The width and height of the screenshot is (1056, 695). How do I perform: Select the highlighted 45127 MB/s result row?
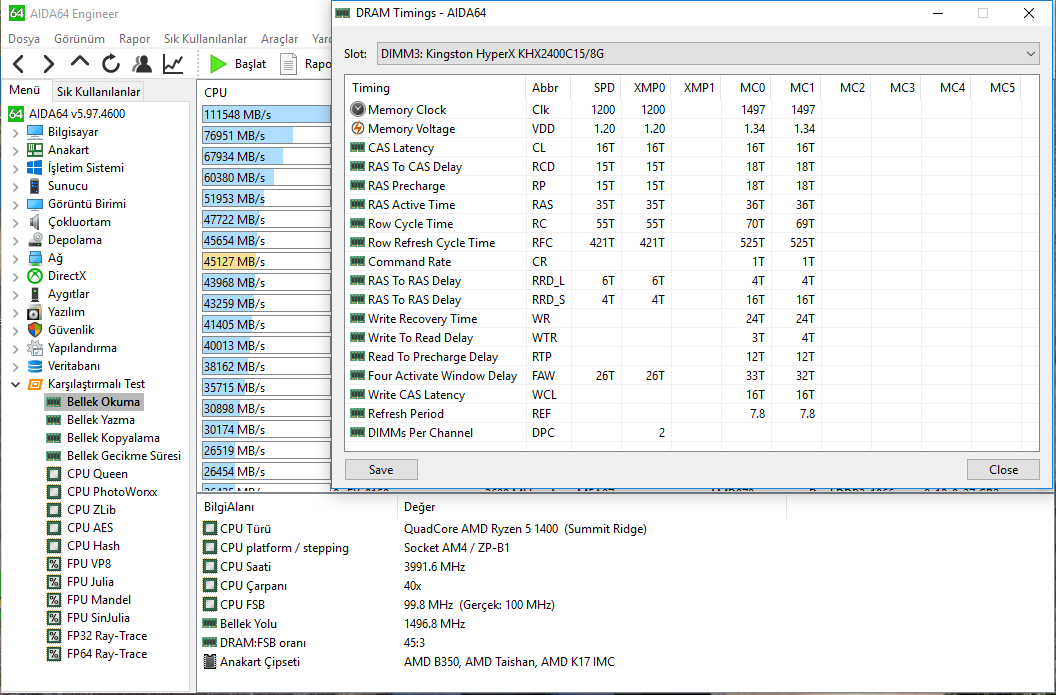tap(267, 261)
